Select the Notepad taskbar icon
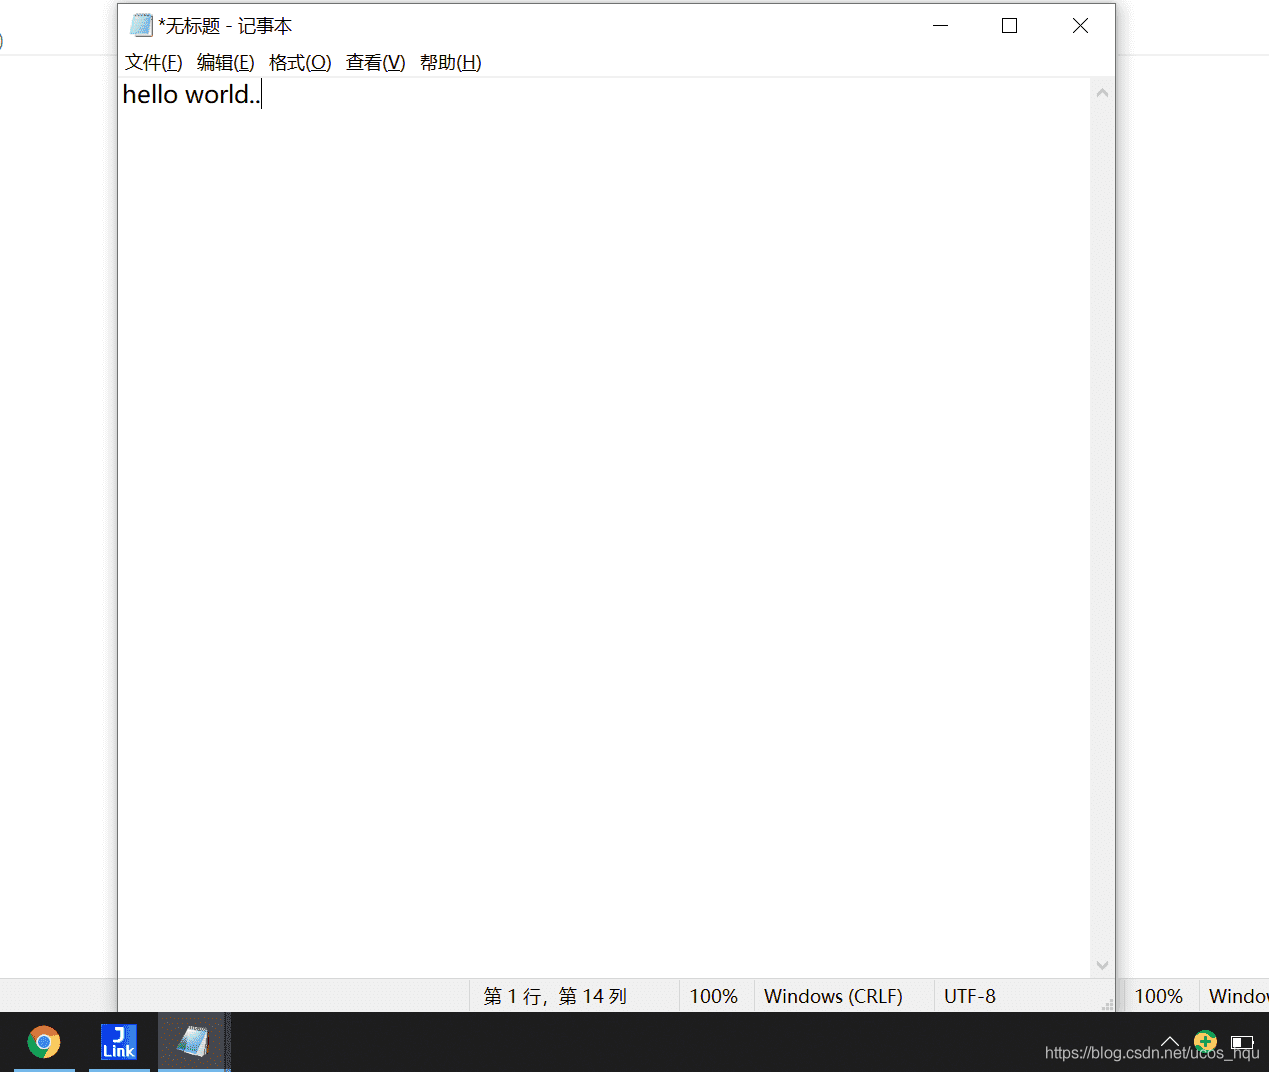Viewport: 1269px width, 1072px height. click(193, 1042)
